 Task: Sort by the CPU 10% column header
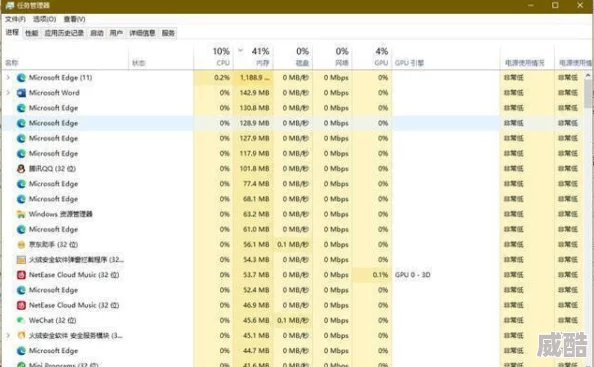pos(213,57)
